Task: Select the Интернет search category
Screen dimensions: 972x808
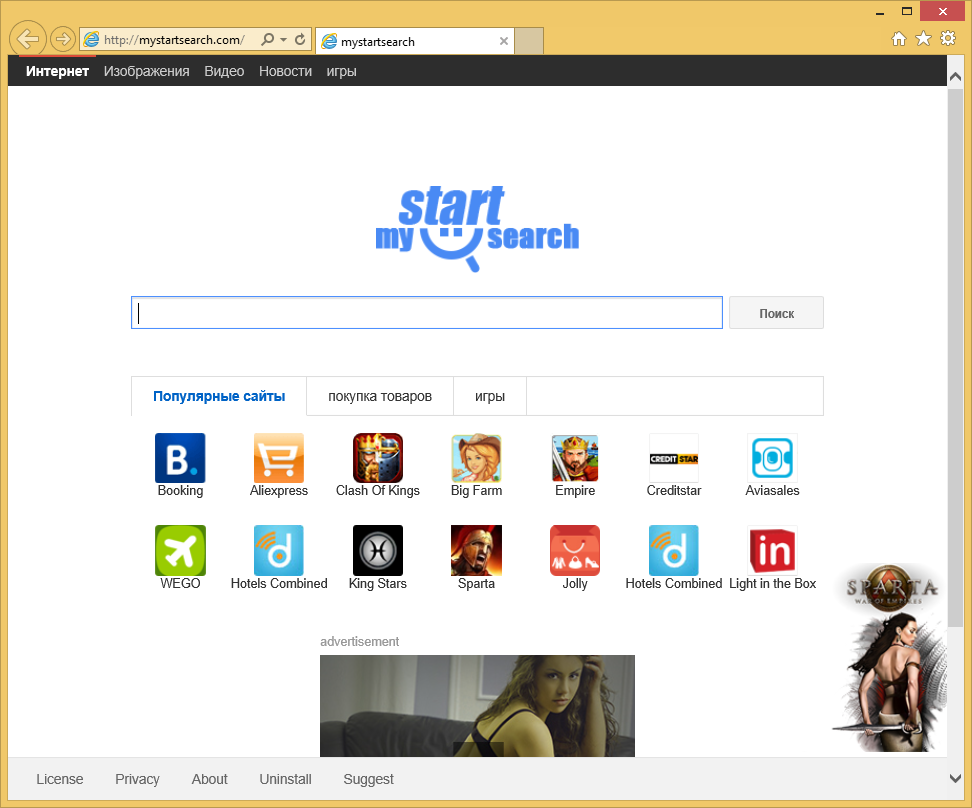Action: (57, 71)
